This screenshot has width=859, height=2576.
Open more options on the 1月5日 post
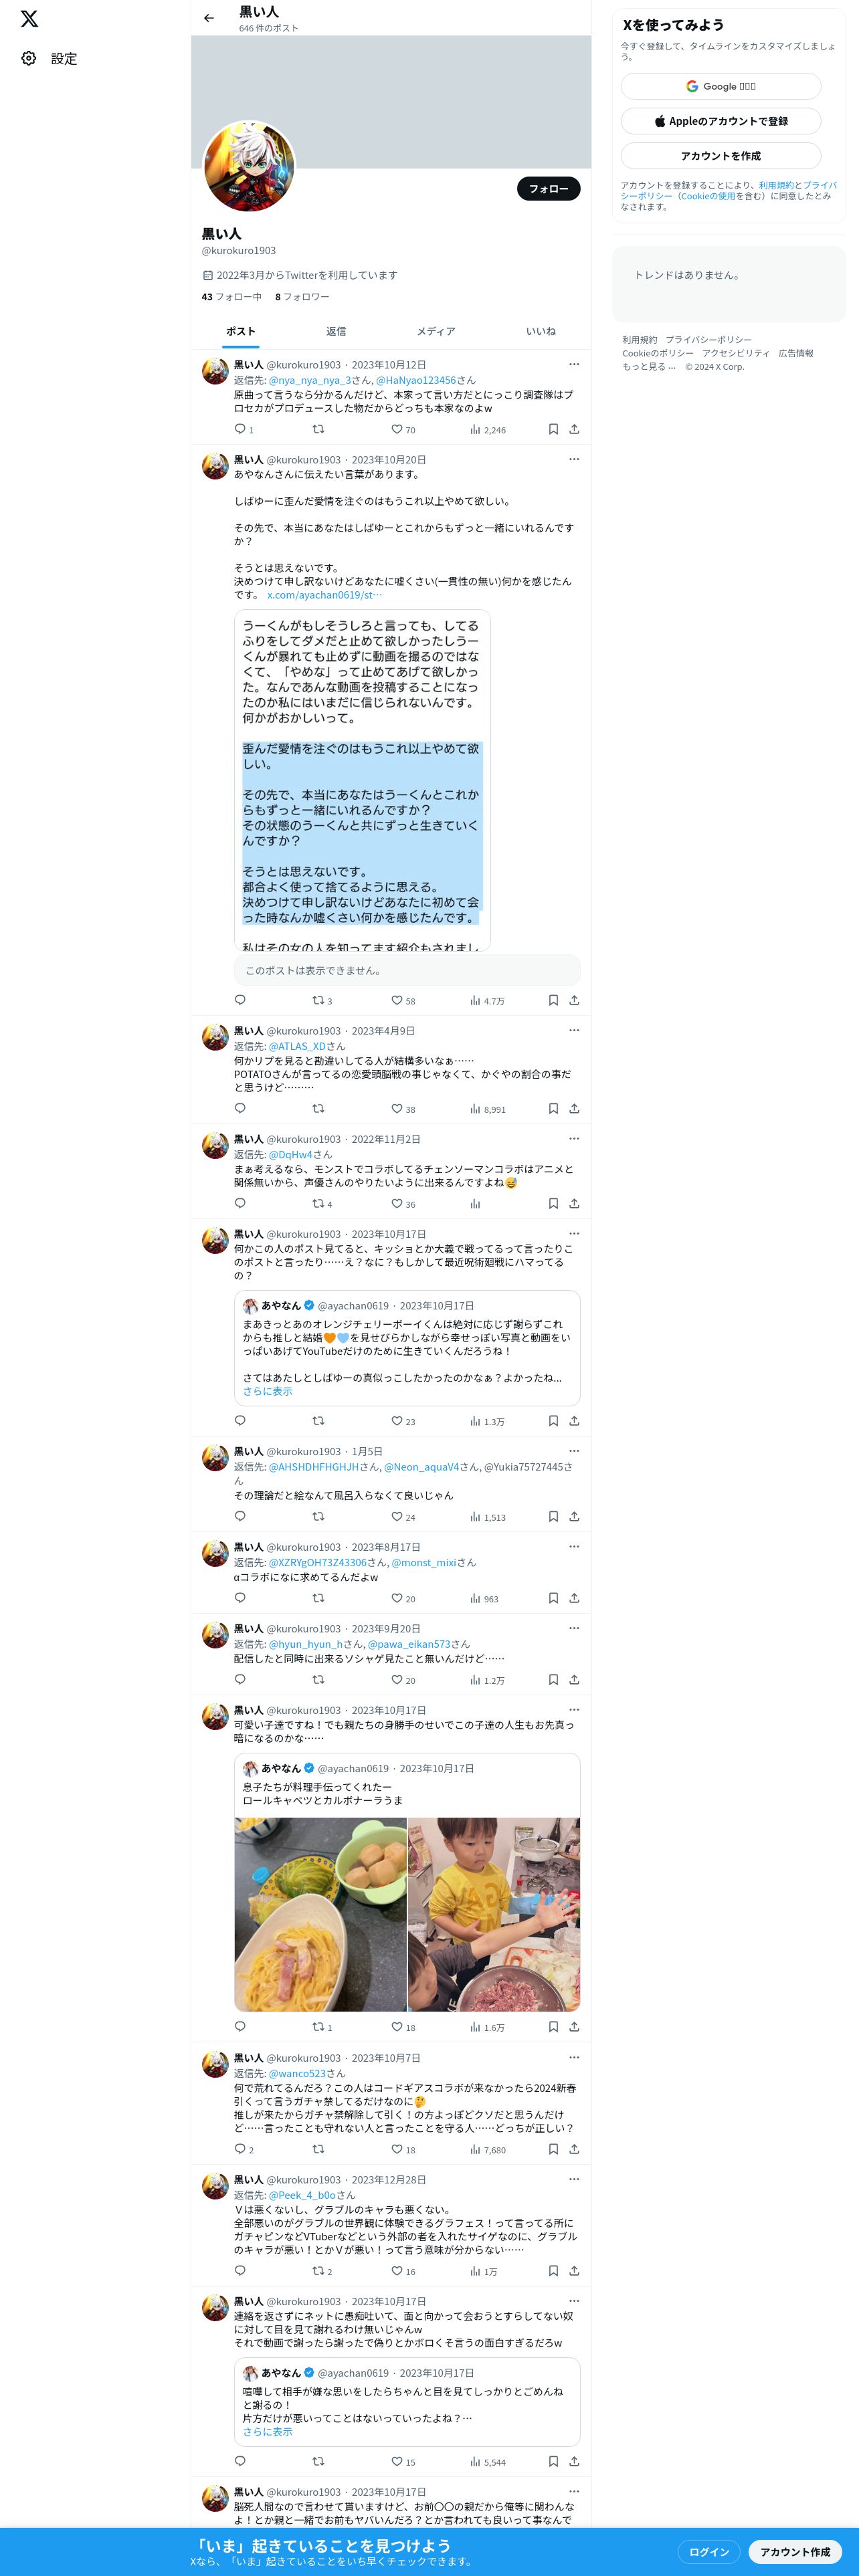coord(574,1451)
